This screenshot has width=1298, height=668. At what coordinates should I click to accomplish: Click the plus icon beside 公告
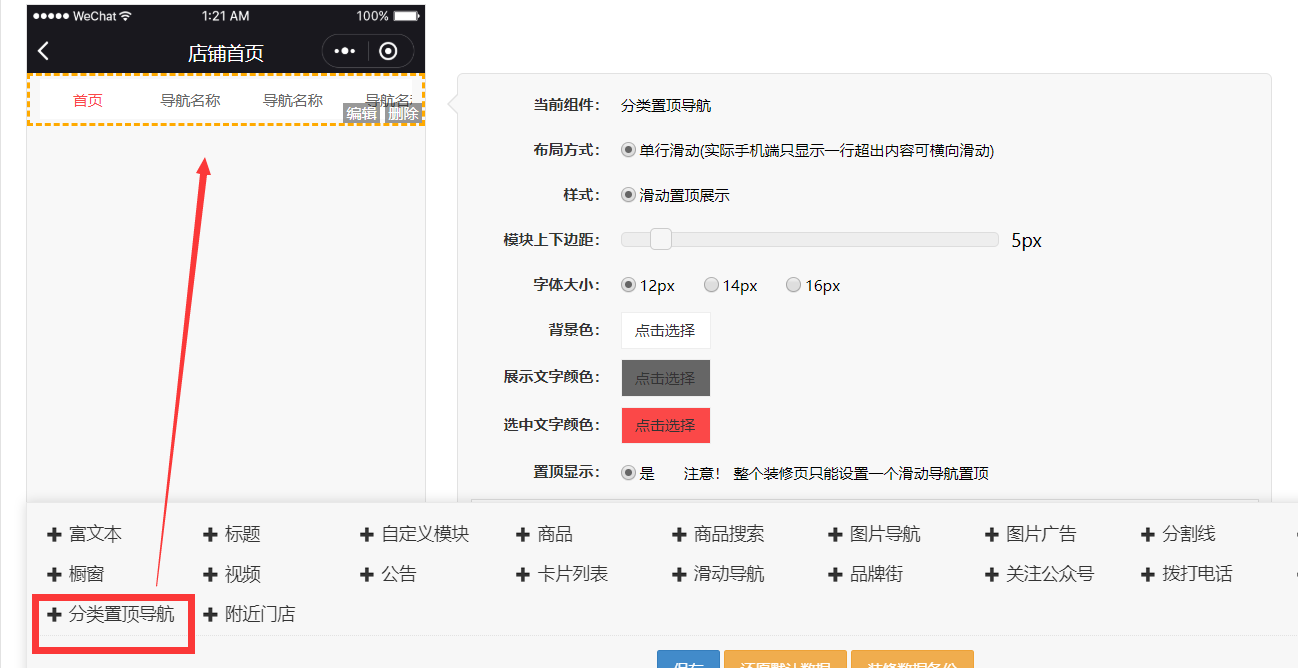(367, 575)
